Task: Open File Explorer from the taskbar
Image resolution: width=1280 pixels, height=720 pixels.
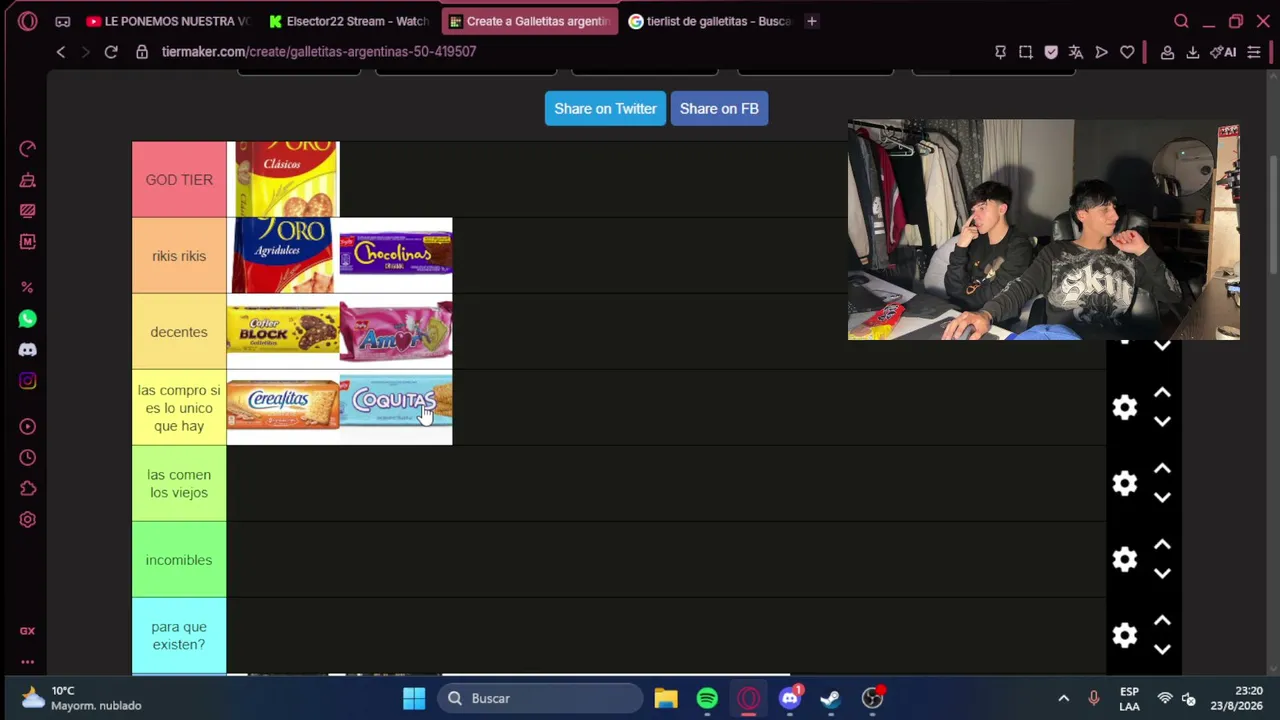Action: (x=666, y=698)
